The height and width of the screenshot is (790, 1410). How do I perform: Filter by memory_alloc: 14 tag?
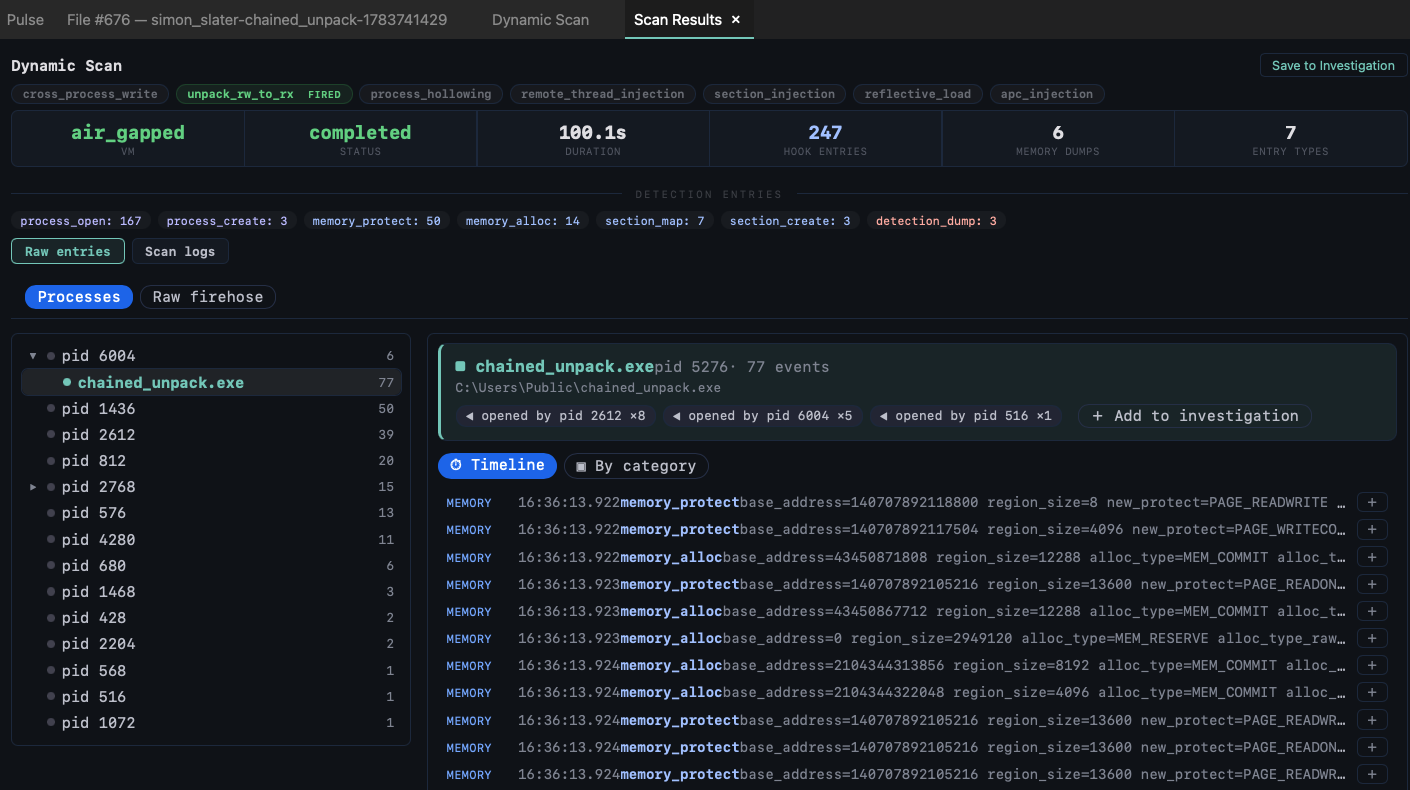point(522,221)
